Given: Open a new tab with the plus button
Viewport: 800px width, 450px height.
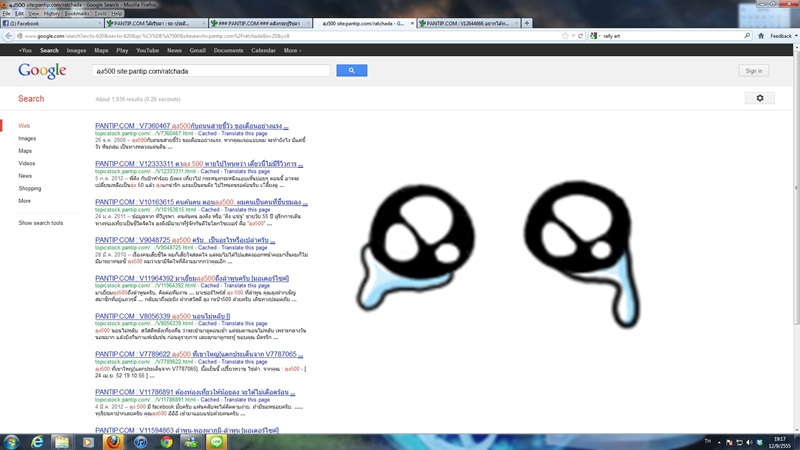Looking at the screenshot, I should [527, 23].
